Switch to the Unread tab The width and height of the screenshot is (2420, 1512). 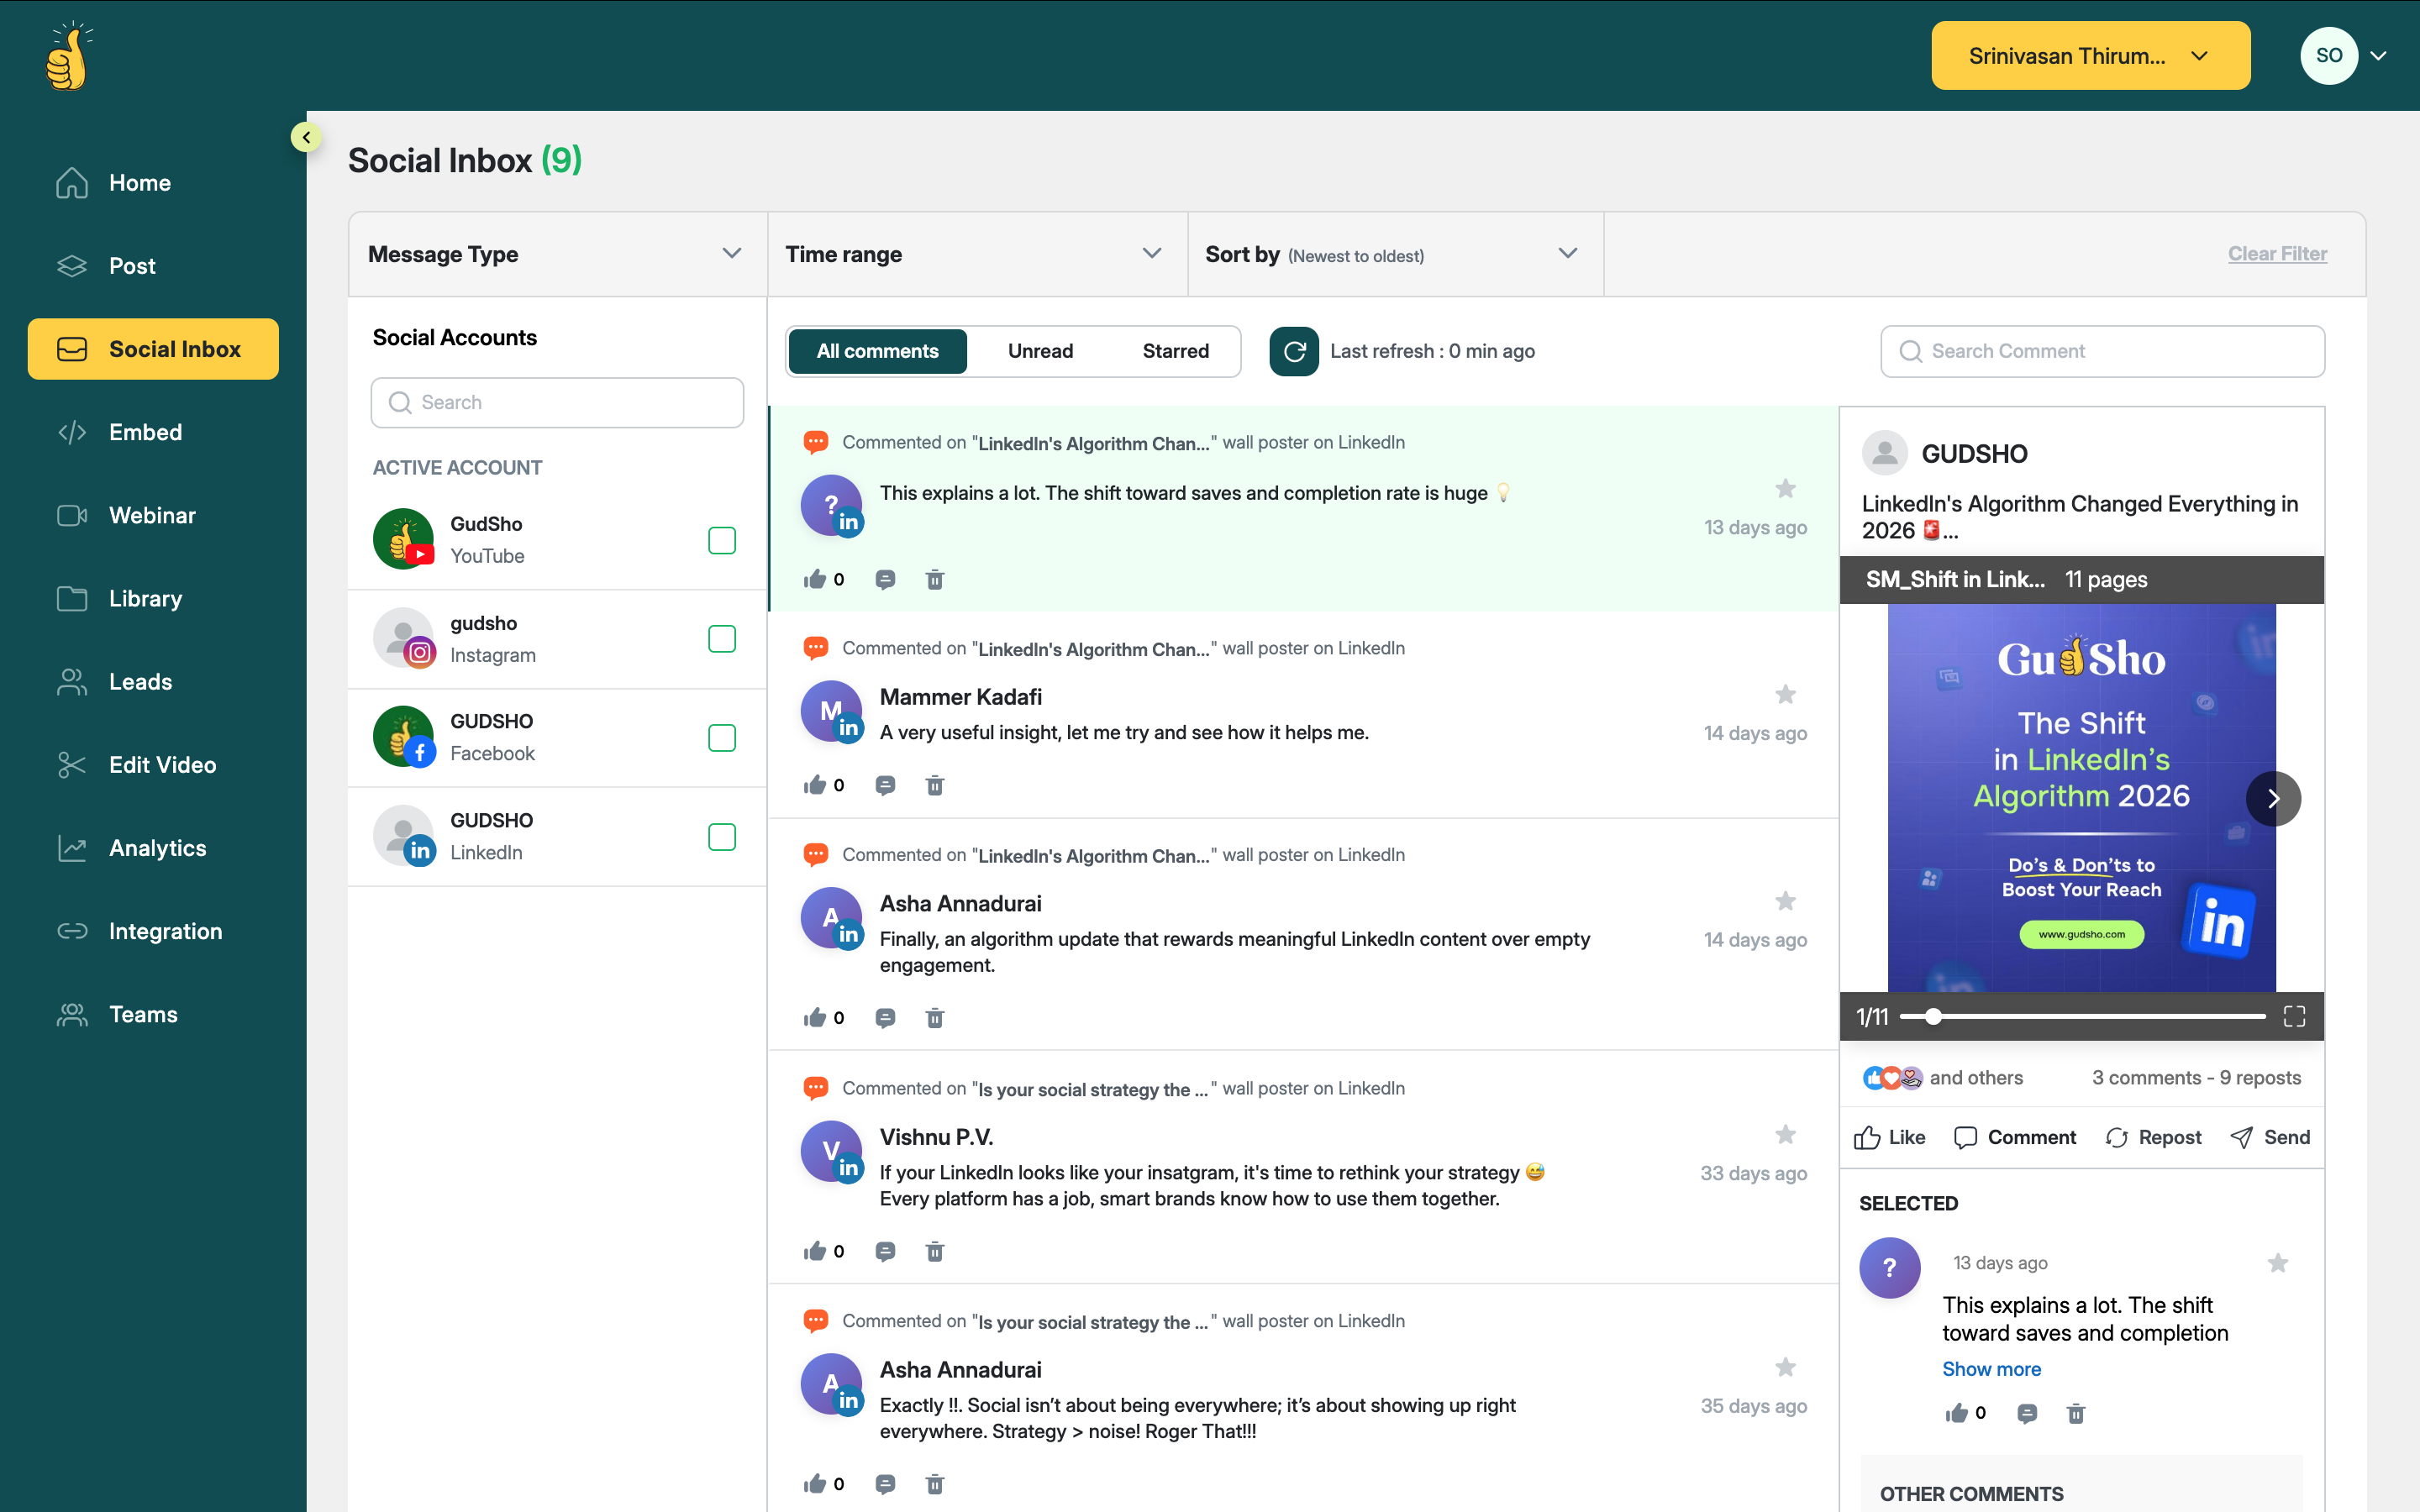pyautogui.click(x=1040, y=351)
